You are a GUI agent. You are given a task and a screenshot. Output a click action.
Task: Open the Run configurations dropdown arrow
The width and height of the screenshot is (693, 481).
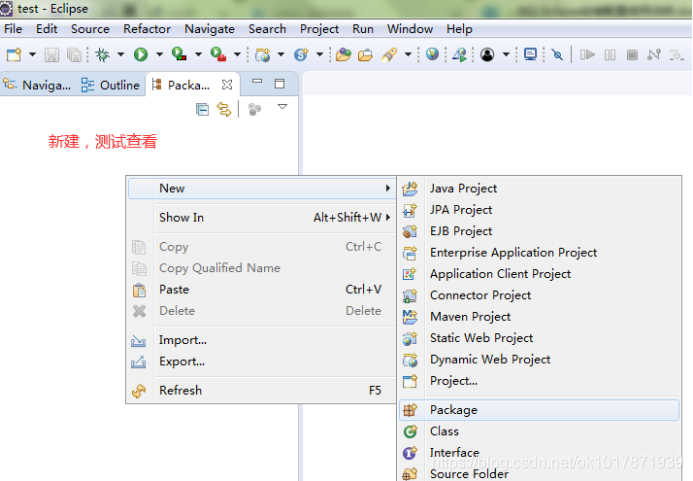[160, 55]
